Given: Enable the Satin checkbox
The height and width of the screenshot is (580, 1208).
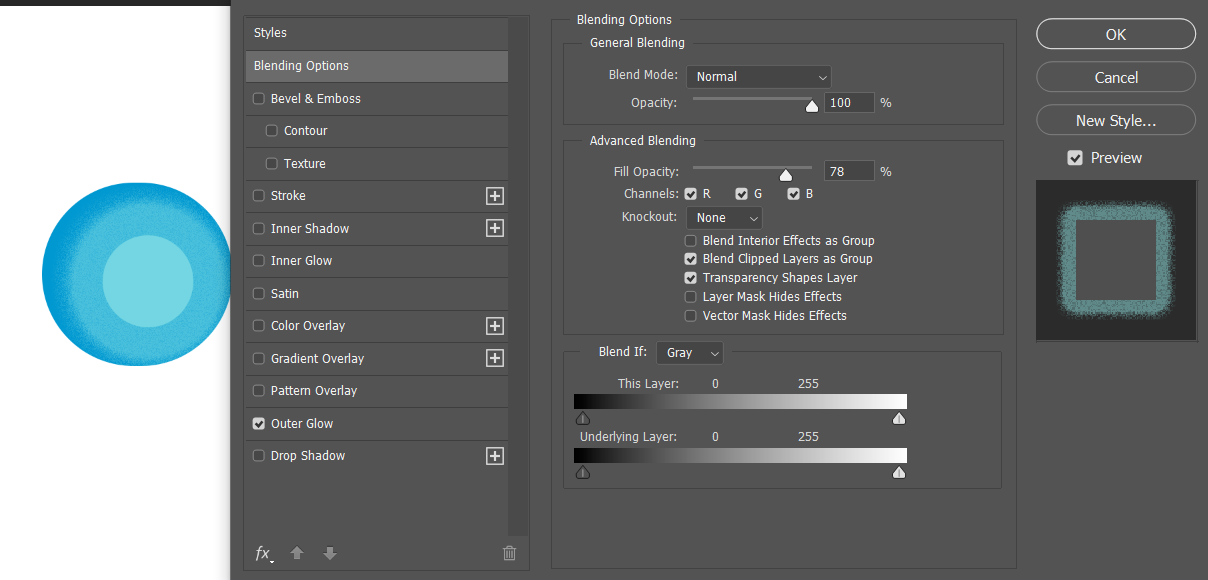Looking at the screenshot, I should [x=259, y=294].
